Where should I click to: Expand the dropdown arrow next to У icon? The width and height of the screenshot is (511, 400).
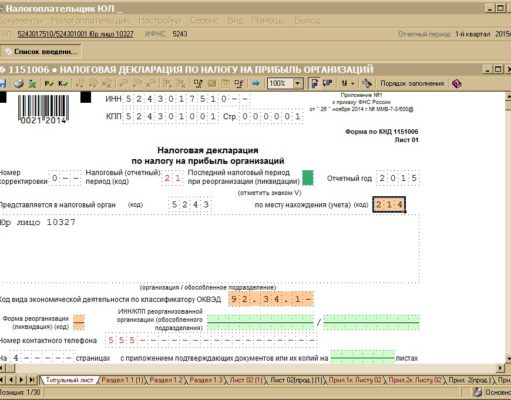point(352,84)
